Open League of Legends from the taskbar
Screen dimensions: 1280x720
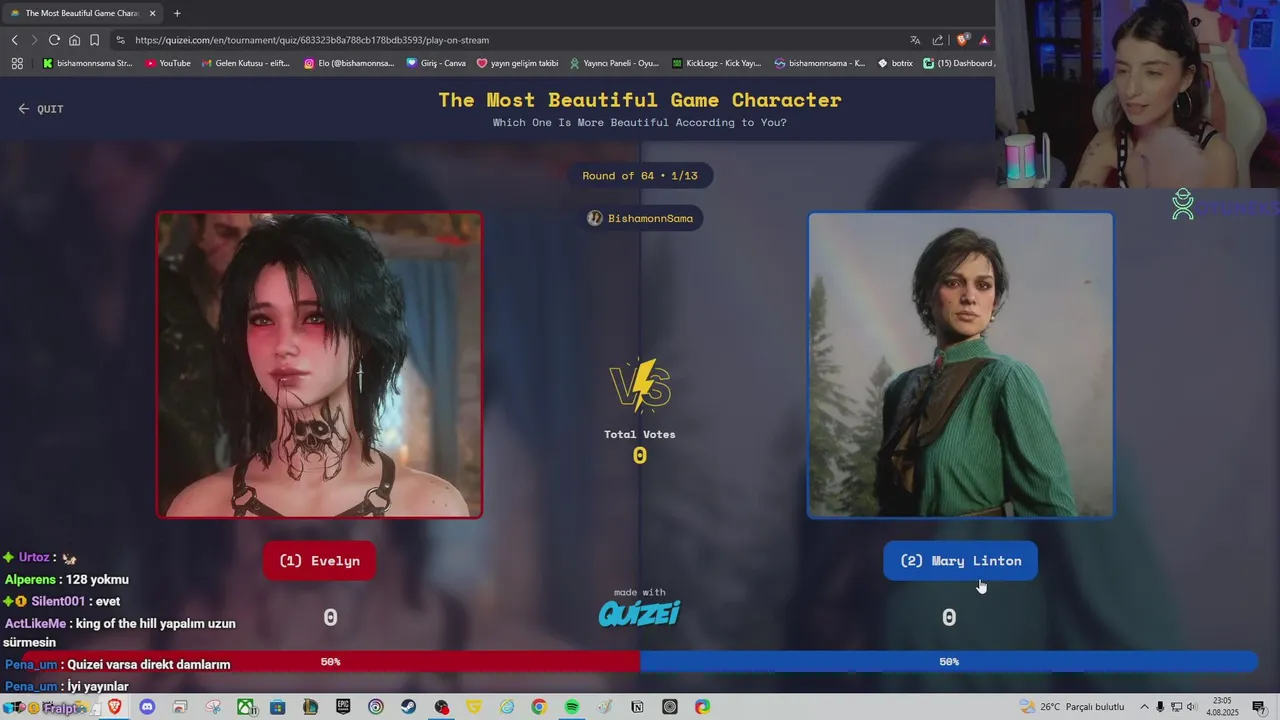[x=310, y=707]
